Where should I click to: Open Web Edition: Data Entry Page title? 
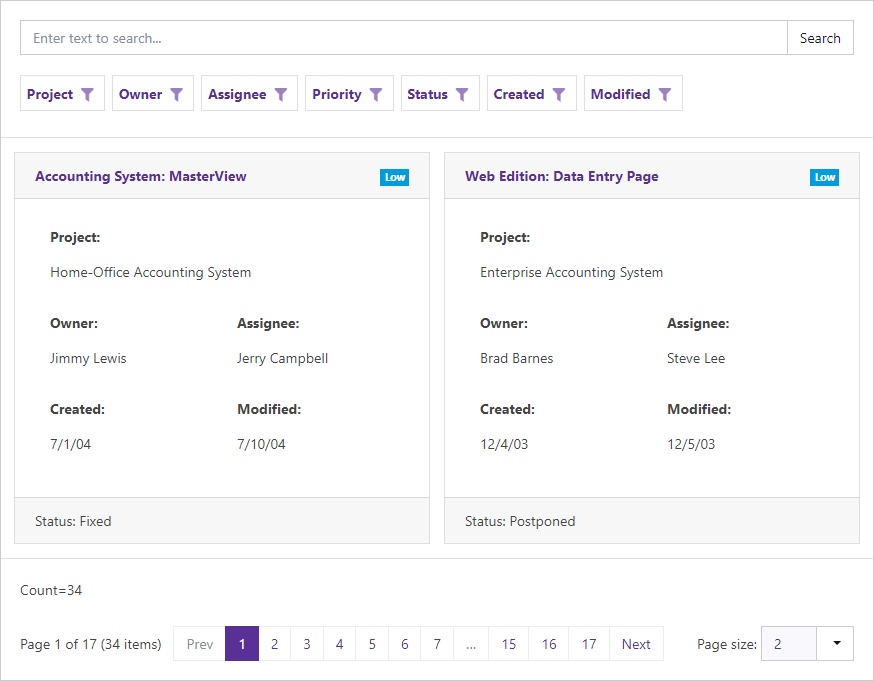click(562, 176)
